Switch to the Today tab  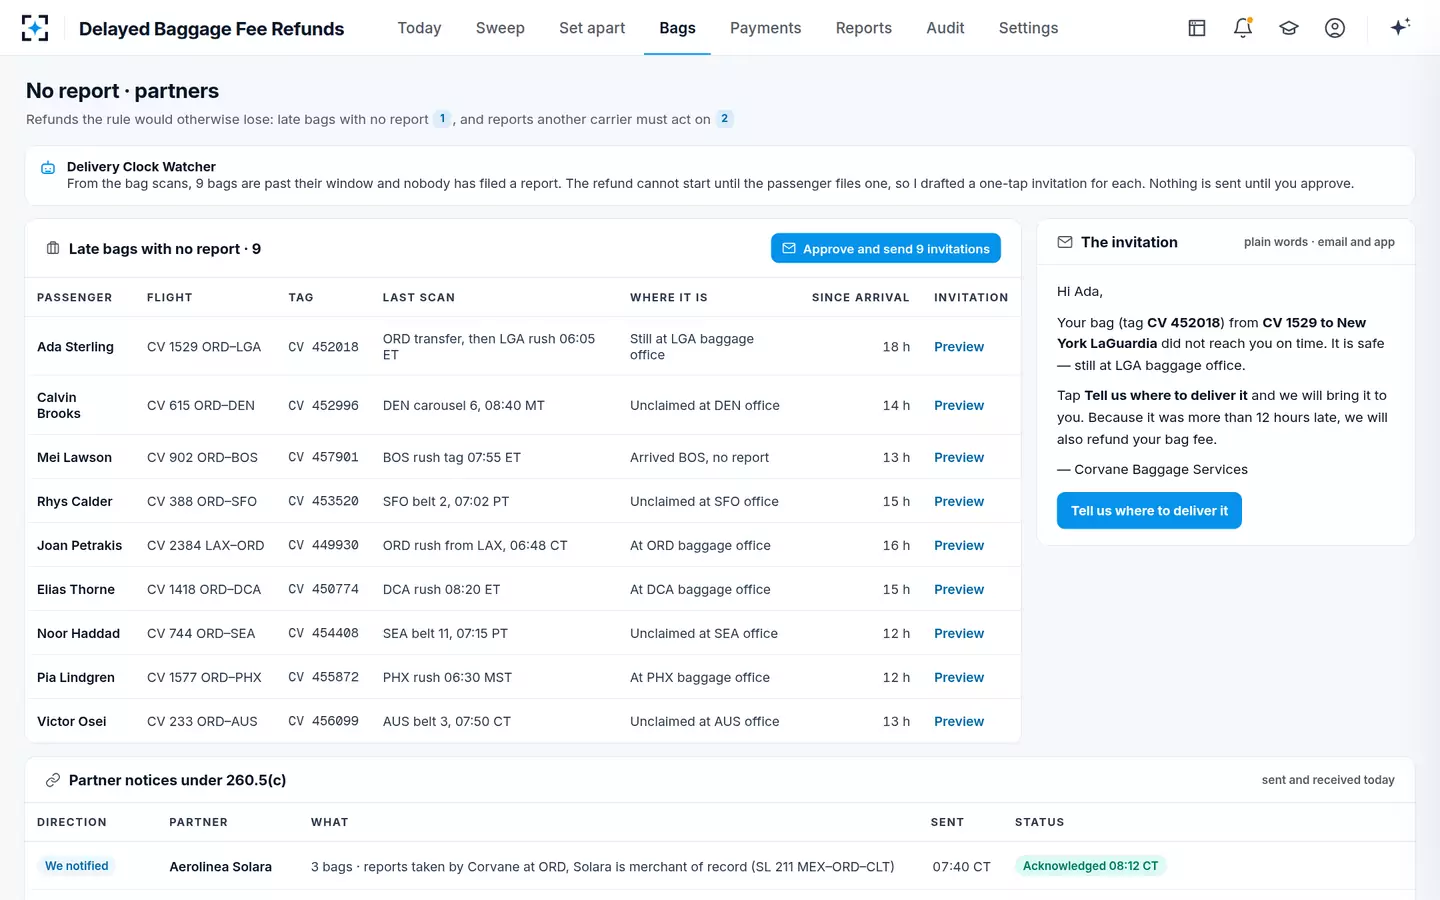[419, 28]
